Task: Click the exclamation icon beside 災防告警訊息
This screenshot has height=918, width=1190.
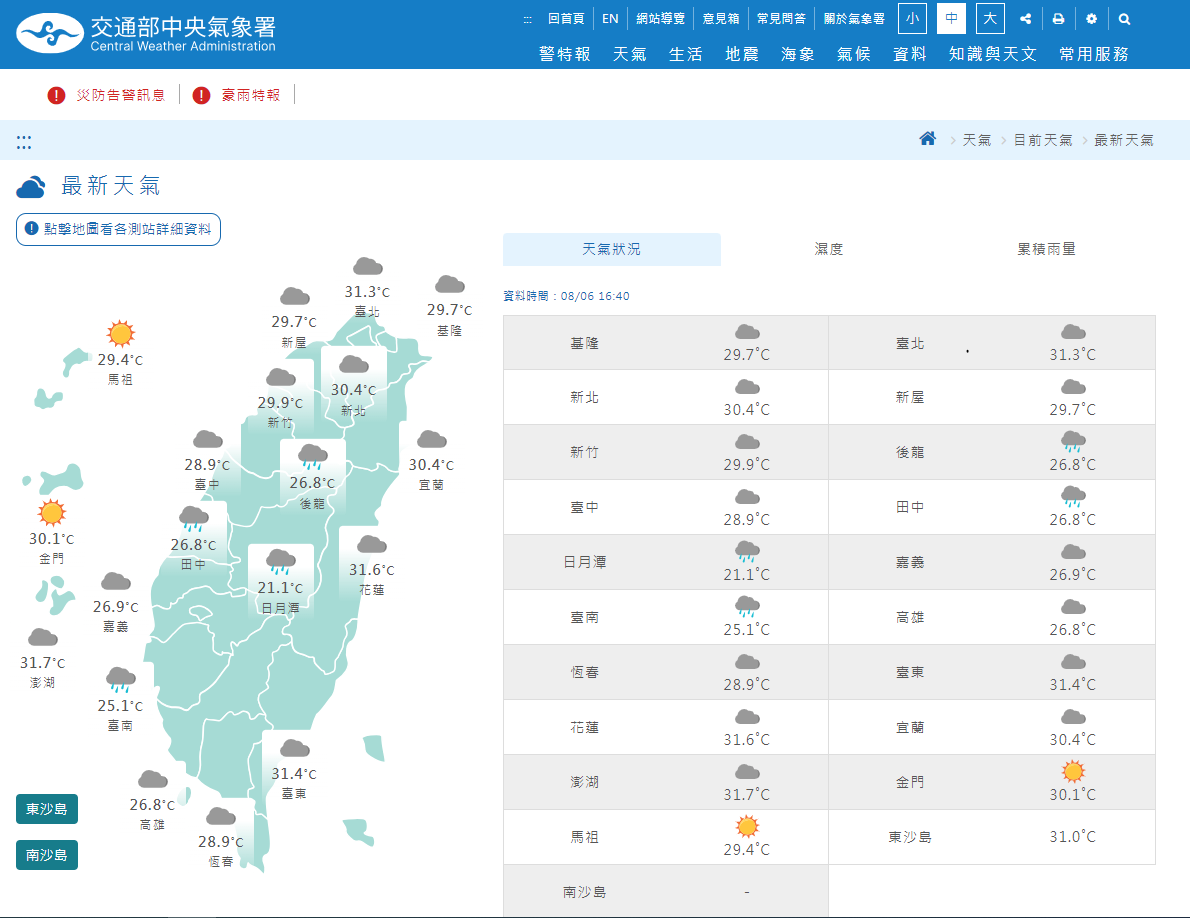Action: point(57,95)
